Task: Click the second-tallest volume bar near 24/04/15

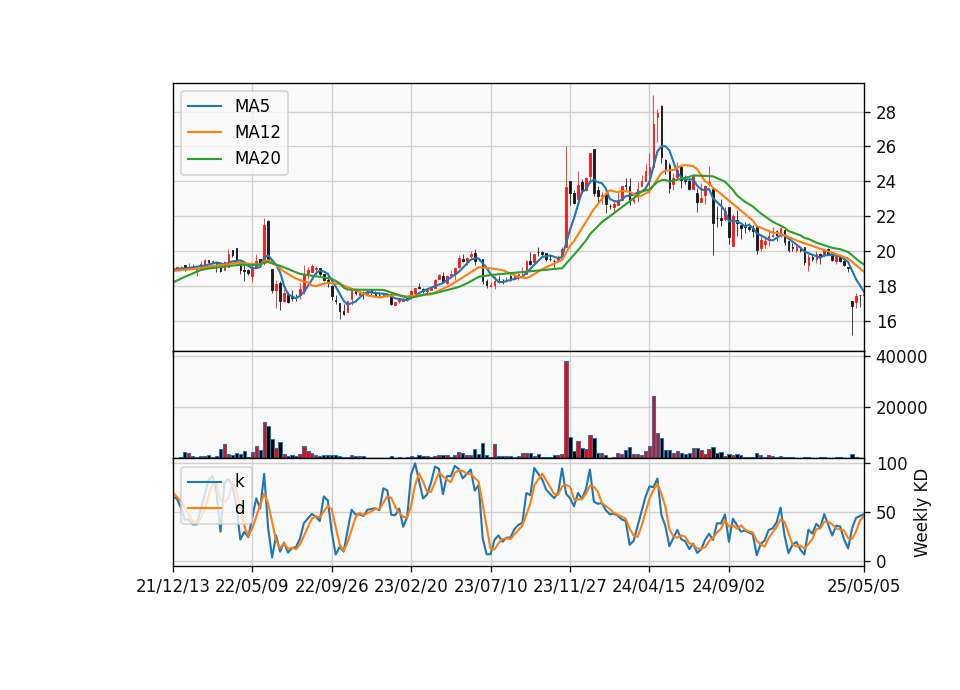Action: [x=654, y=427]
